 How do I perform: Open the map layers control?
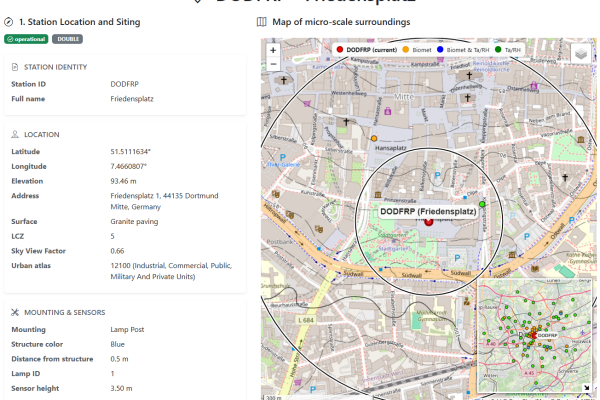[x=581, y=54]
